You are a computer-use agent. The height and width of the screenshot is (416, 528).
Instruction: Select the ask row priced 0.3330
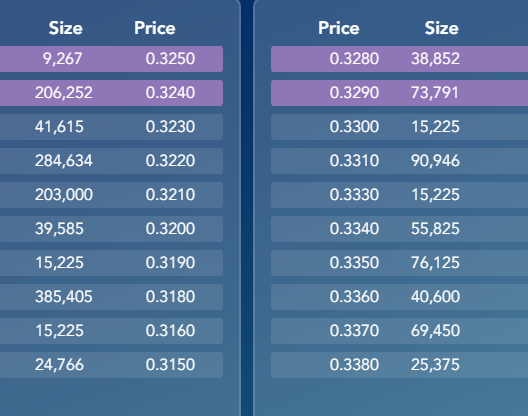(x=399, y=195)
